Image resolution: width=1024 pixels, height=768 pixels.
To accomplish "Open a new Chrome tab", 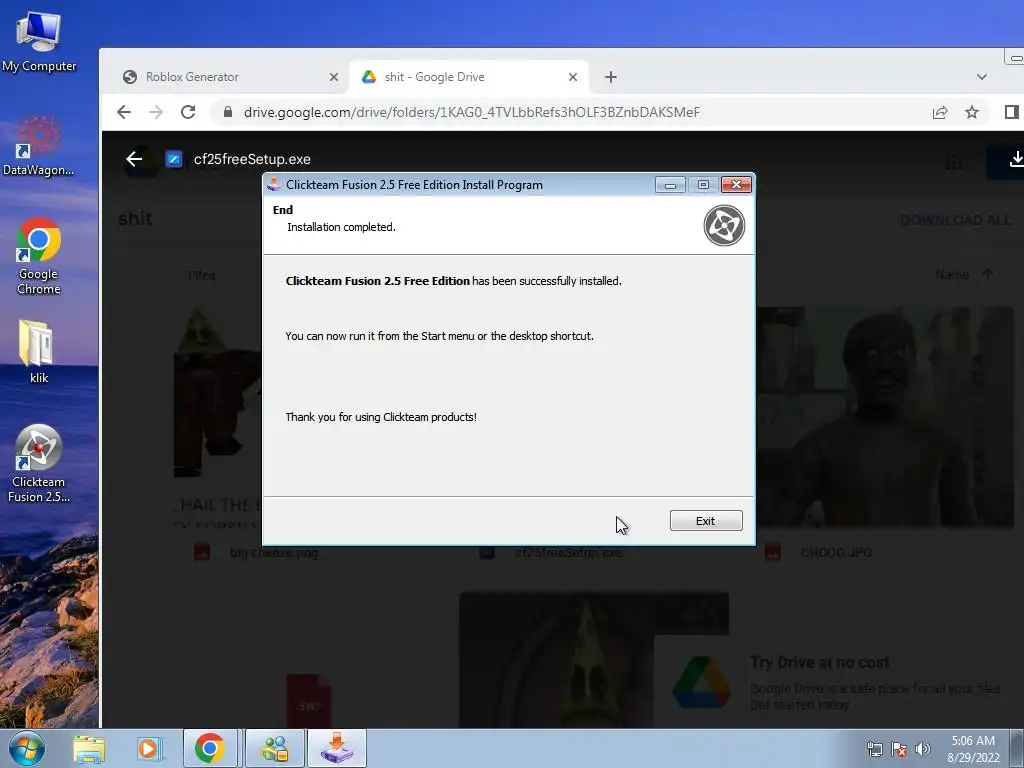I will tap(611, 77).
